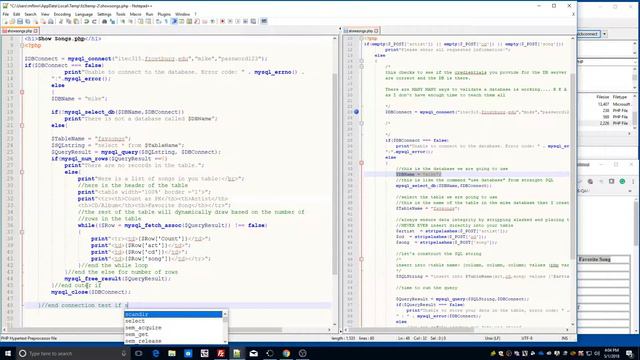Open Find with the binoculars icon

(104, 21)
